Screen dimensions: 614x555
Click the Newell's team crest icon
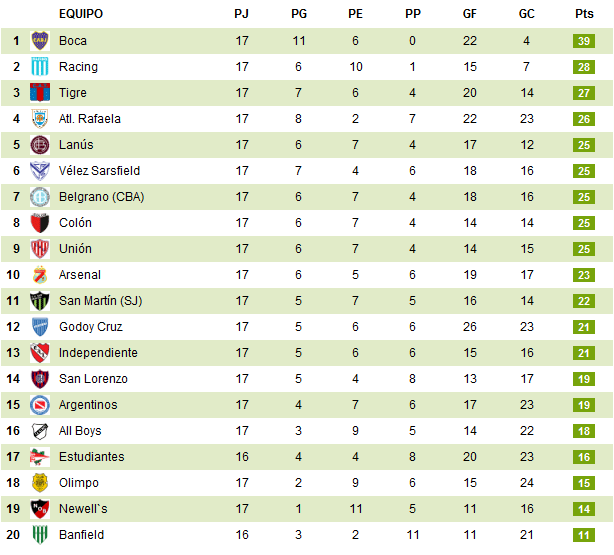click(40, 509)
